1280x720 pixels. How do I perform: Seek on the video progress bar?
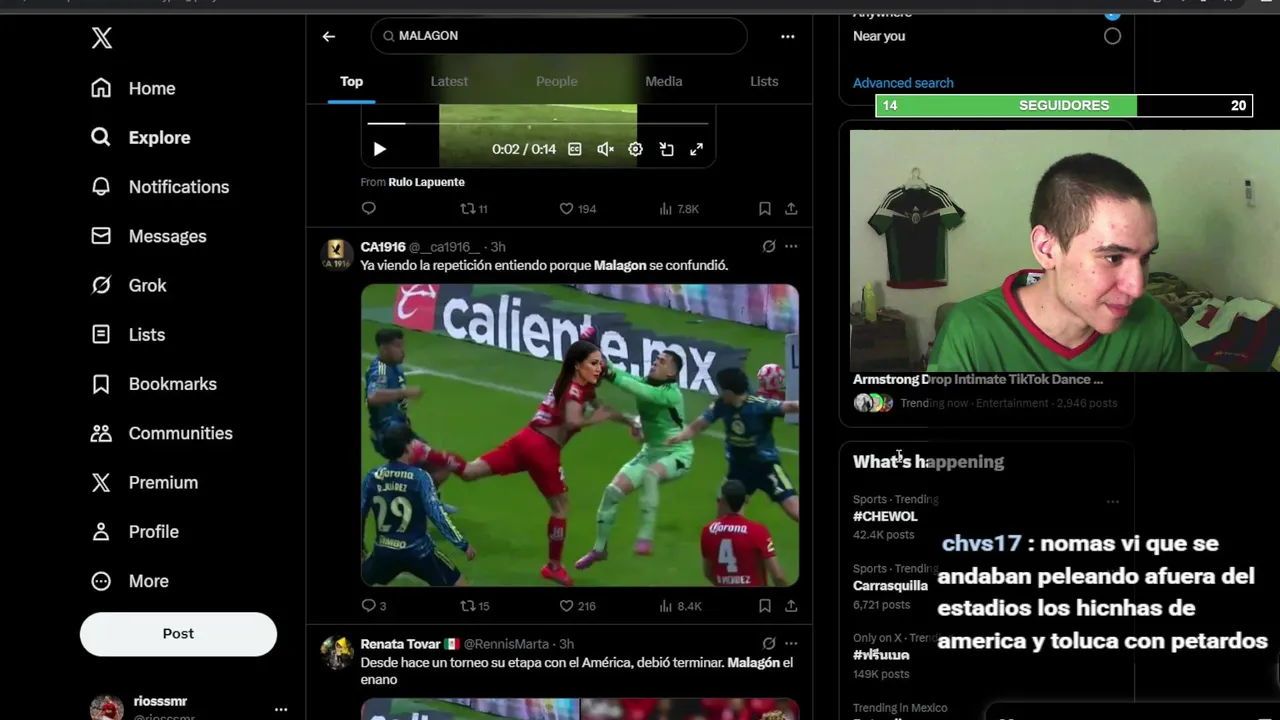[538, 124]
